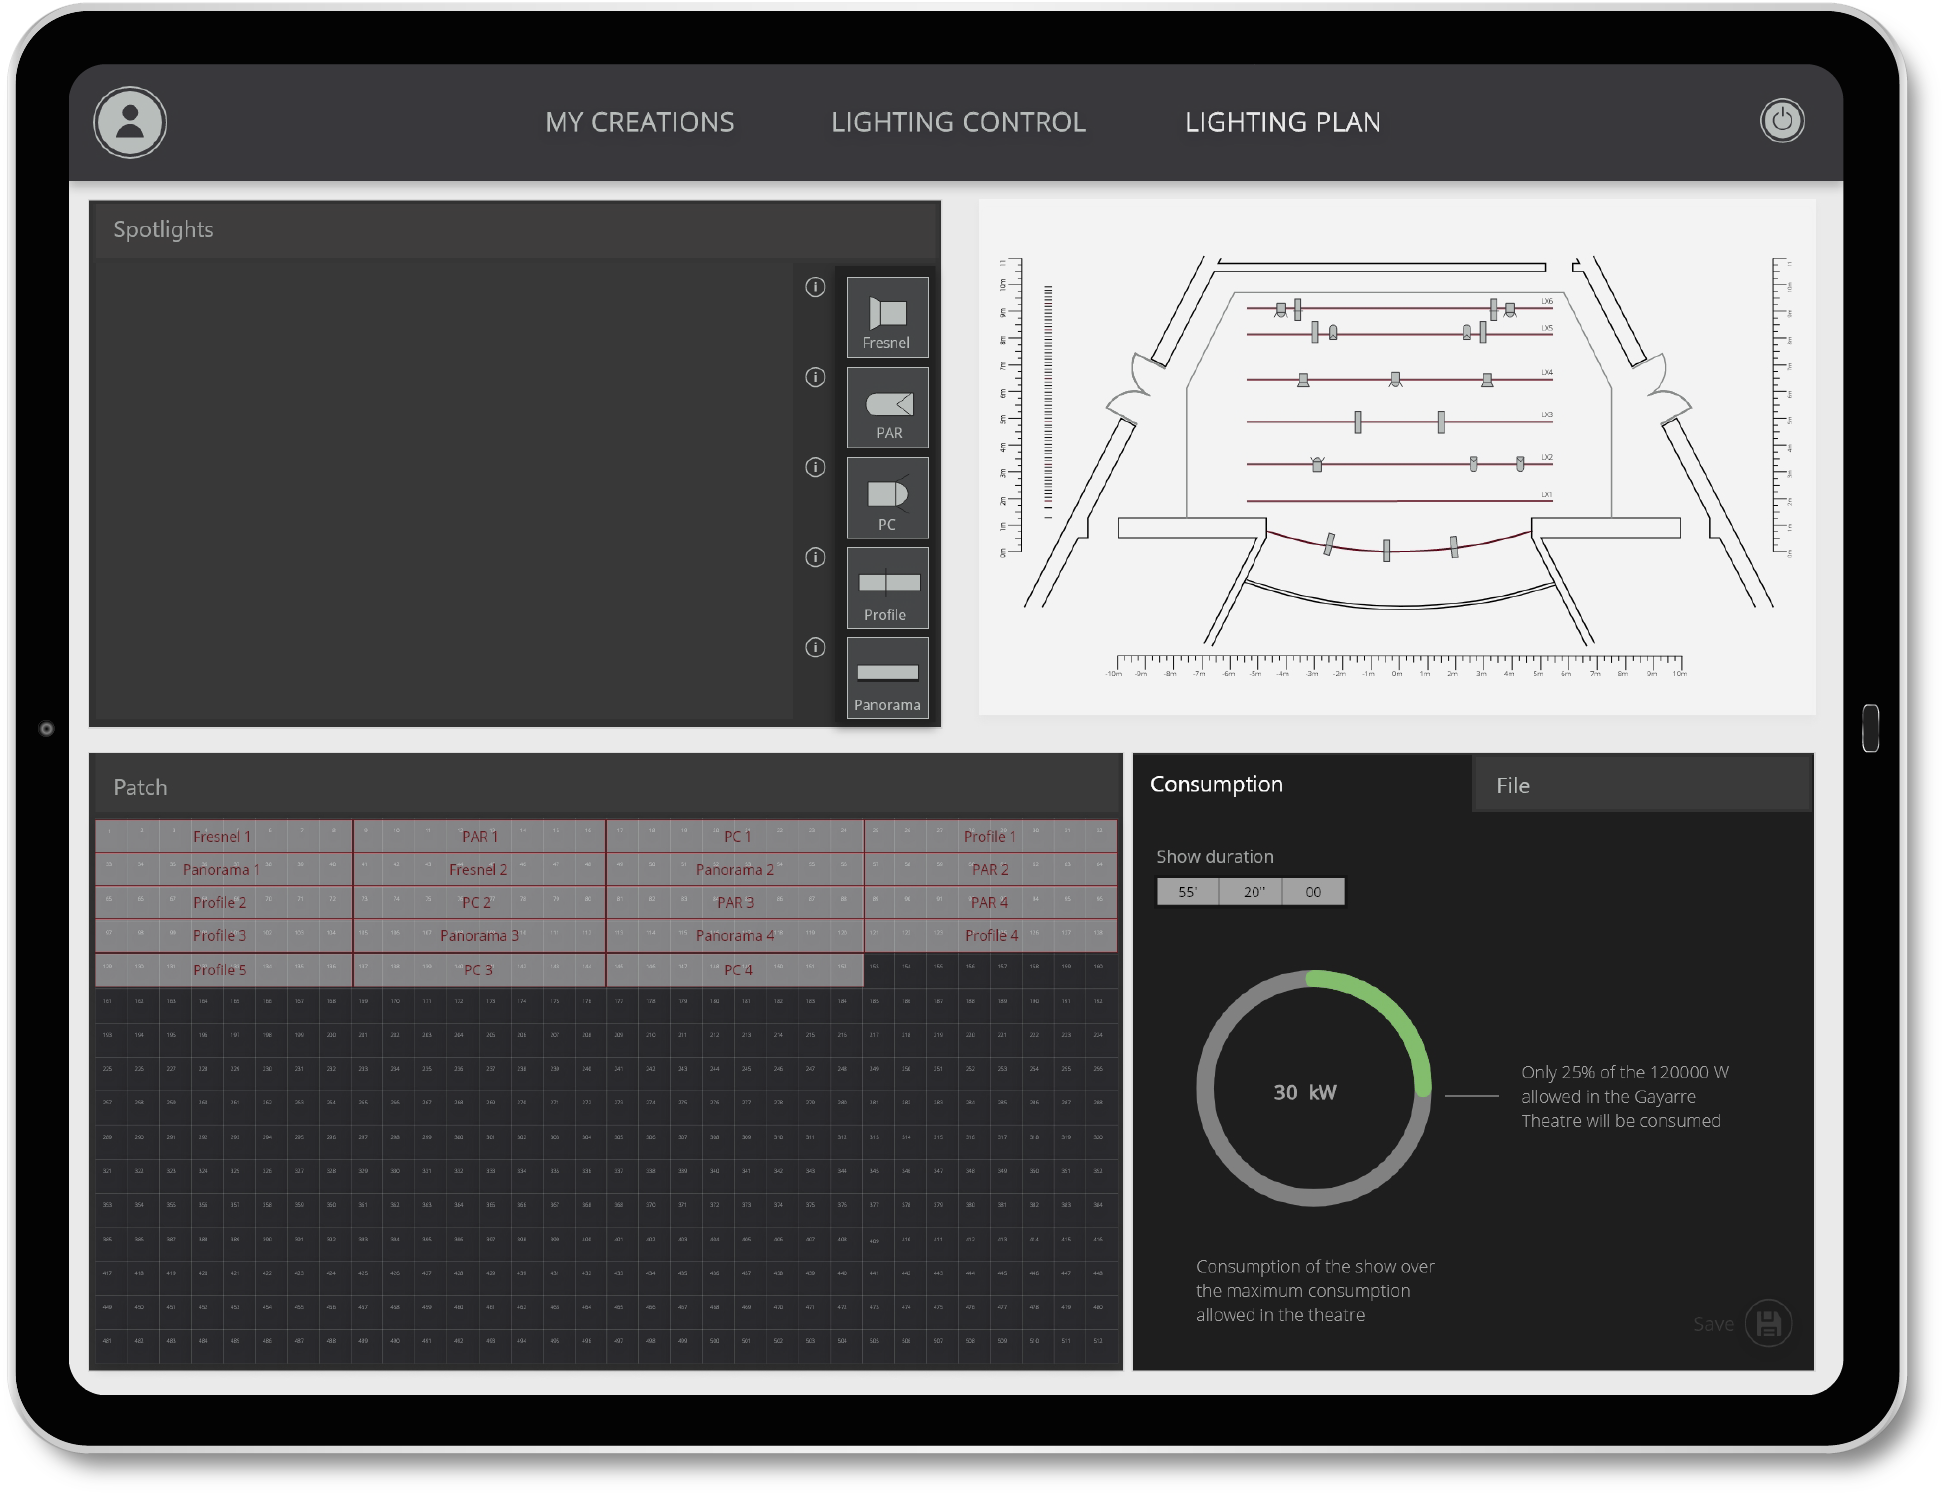Choose the PC spotlight tool
Viewport: 1945px width, 1496px height.
point(887,498)
